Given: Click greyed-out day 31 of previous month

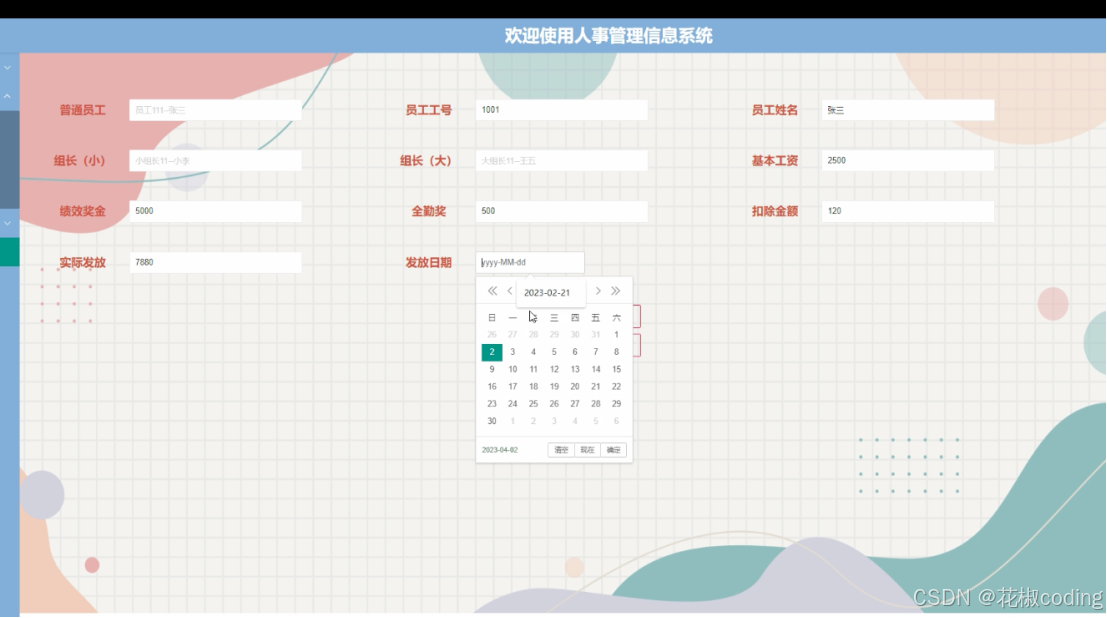Looking at the screenshot, I should click(596, 335).
